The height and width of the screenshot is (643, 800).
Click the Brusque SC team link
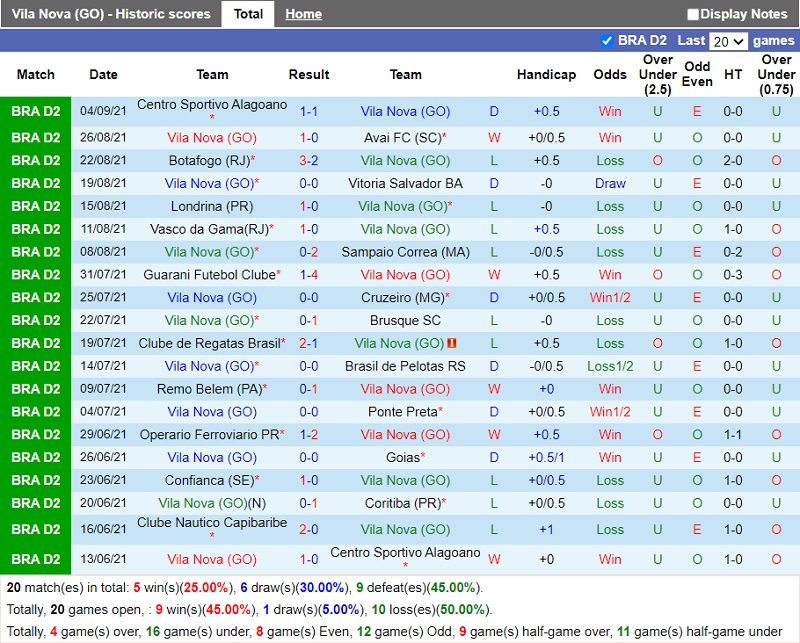point(405,320)
